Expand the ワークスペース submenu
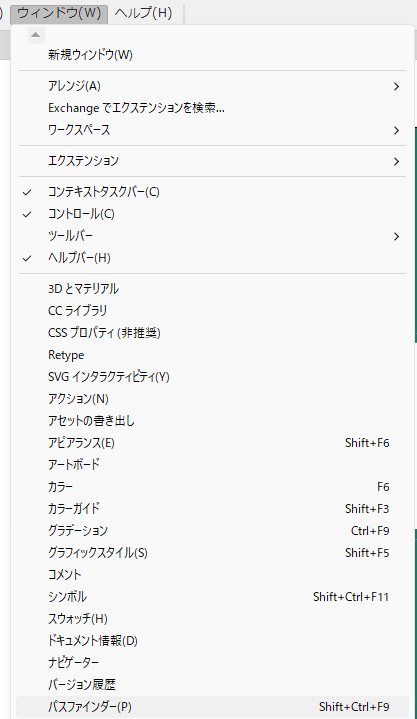Screen dimensions: 417x719 pos(212,130)
